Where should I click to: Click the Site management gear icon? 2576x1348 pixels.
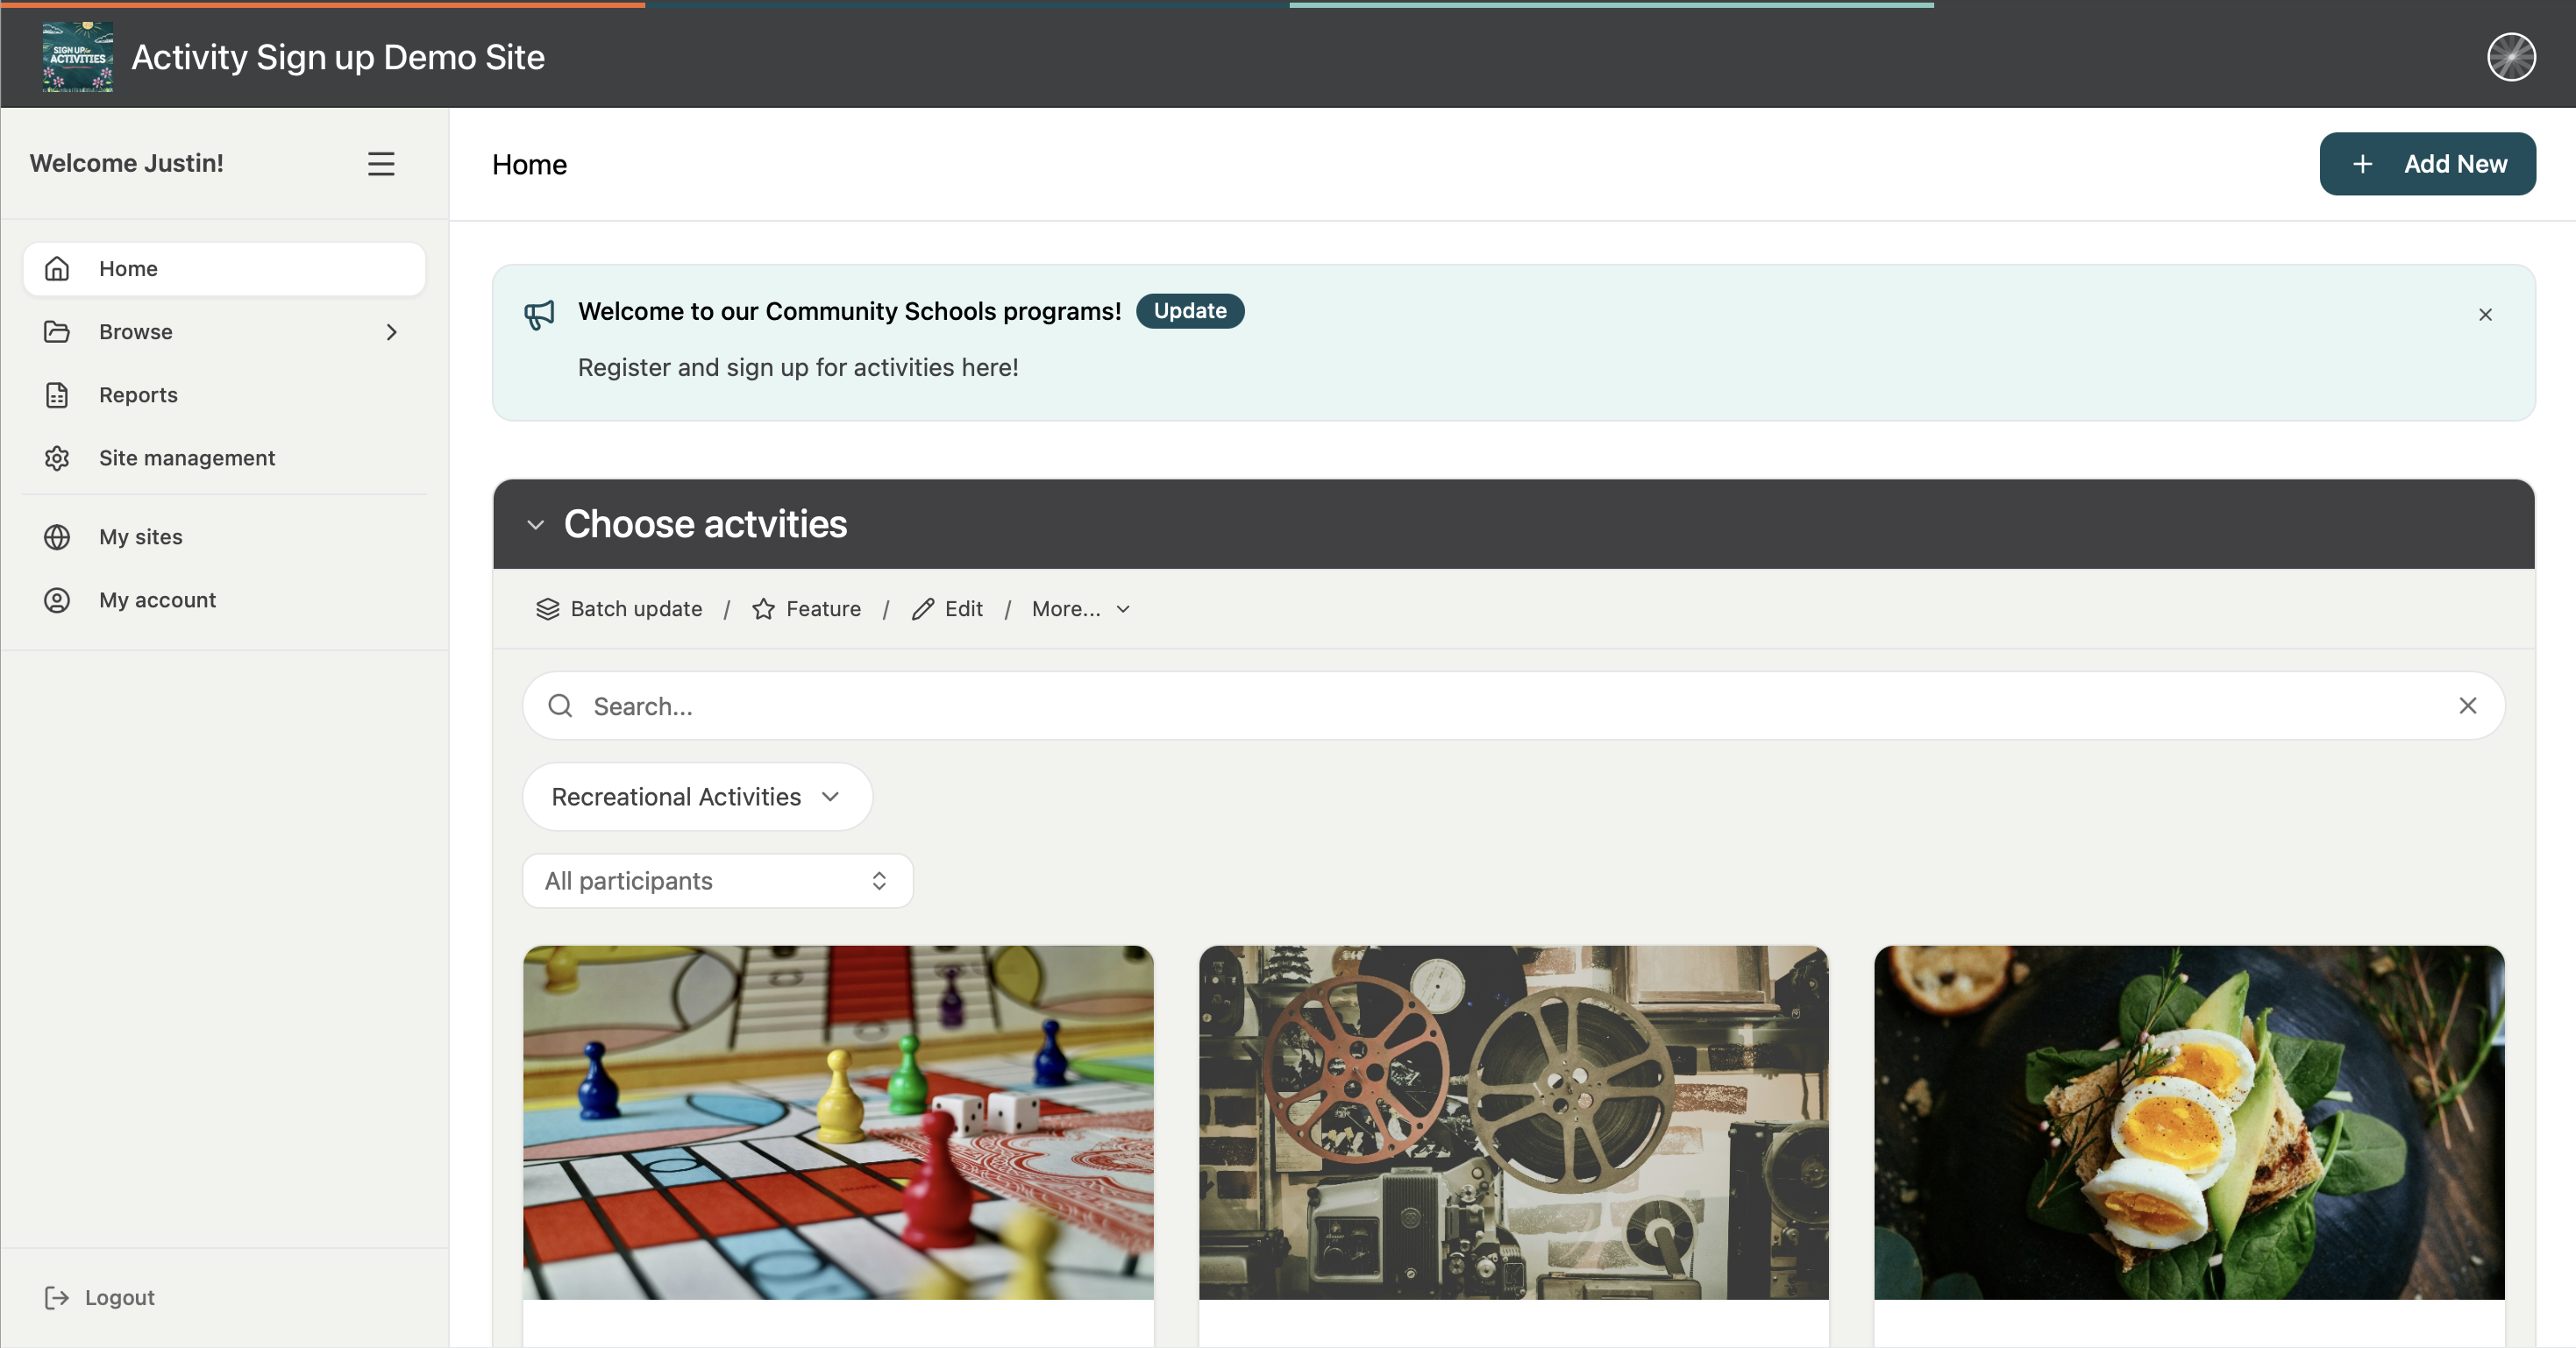tap(57, 457)
